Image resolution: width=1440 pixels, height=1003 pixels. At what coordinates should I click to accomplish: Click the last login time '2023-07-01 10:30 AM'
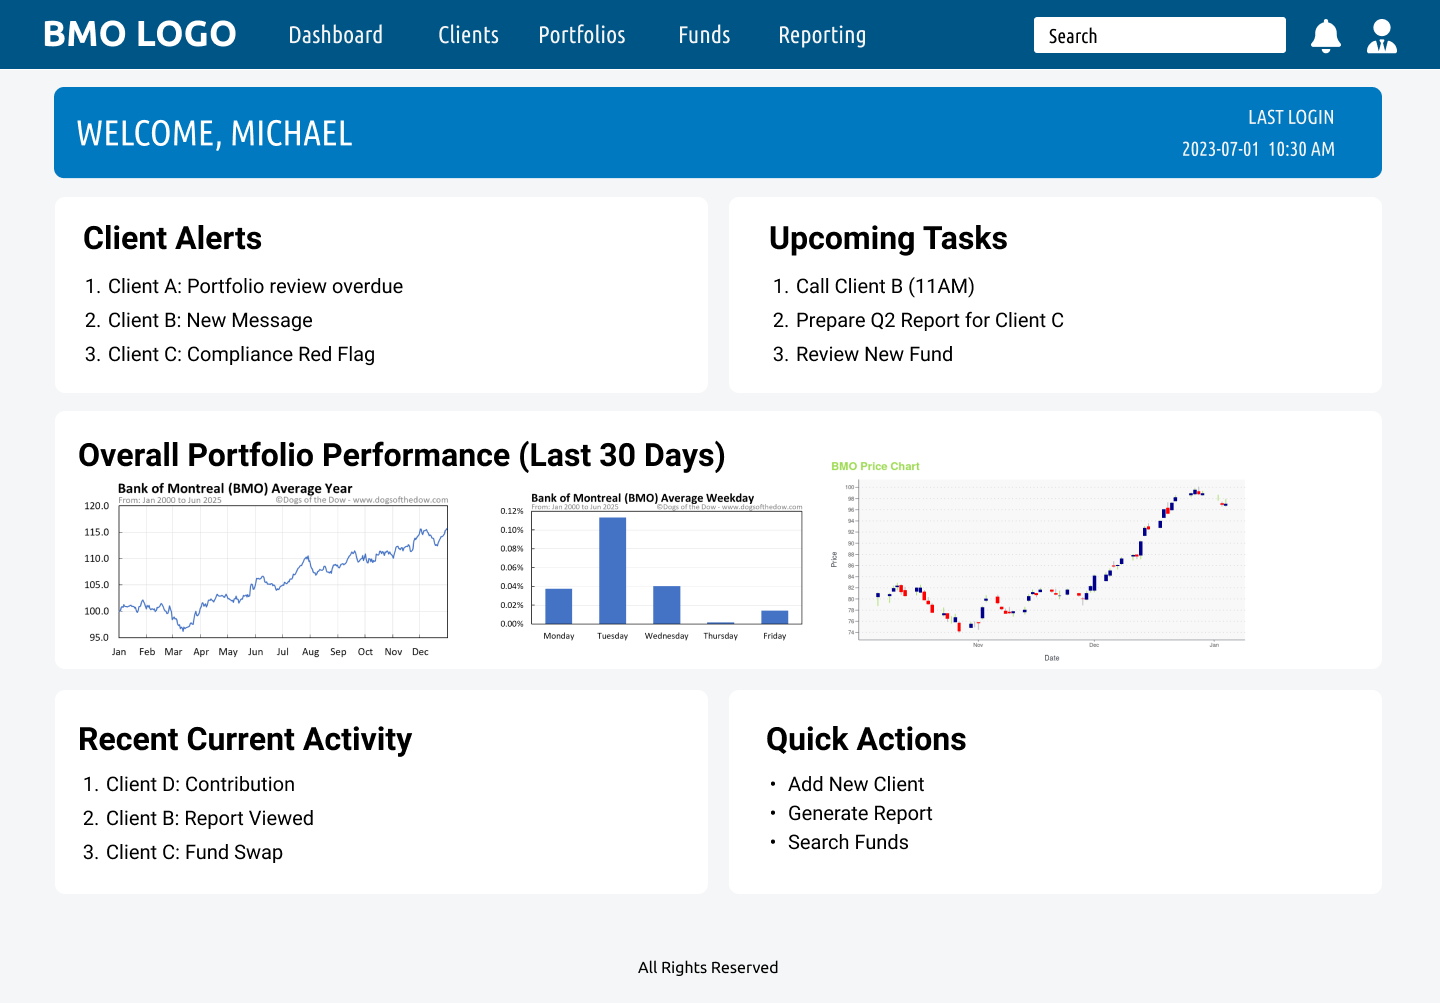point(1258,149)
